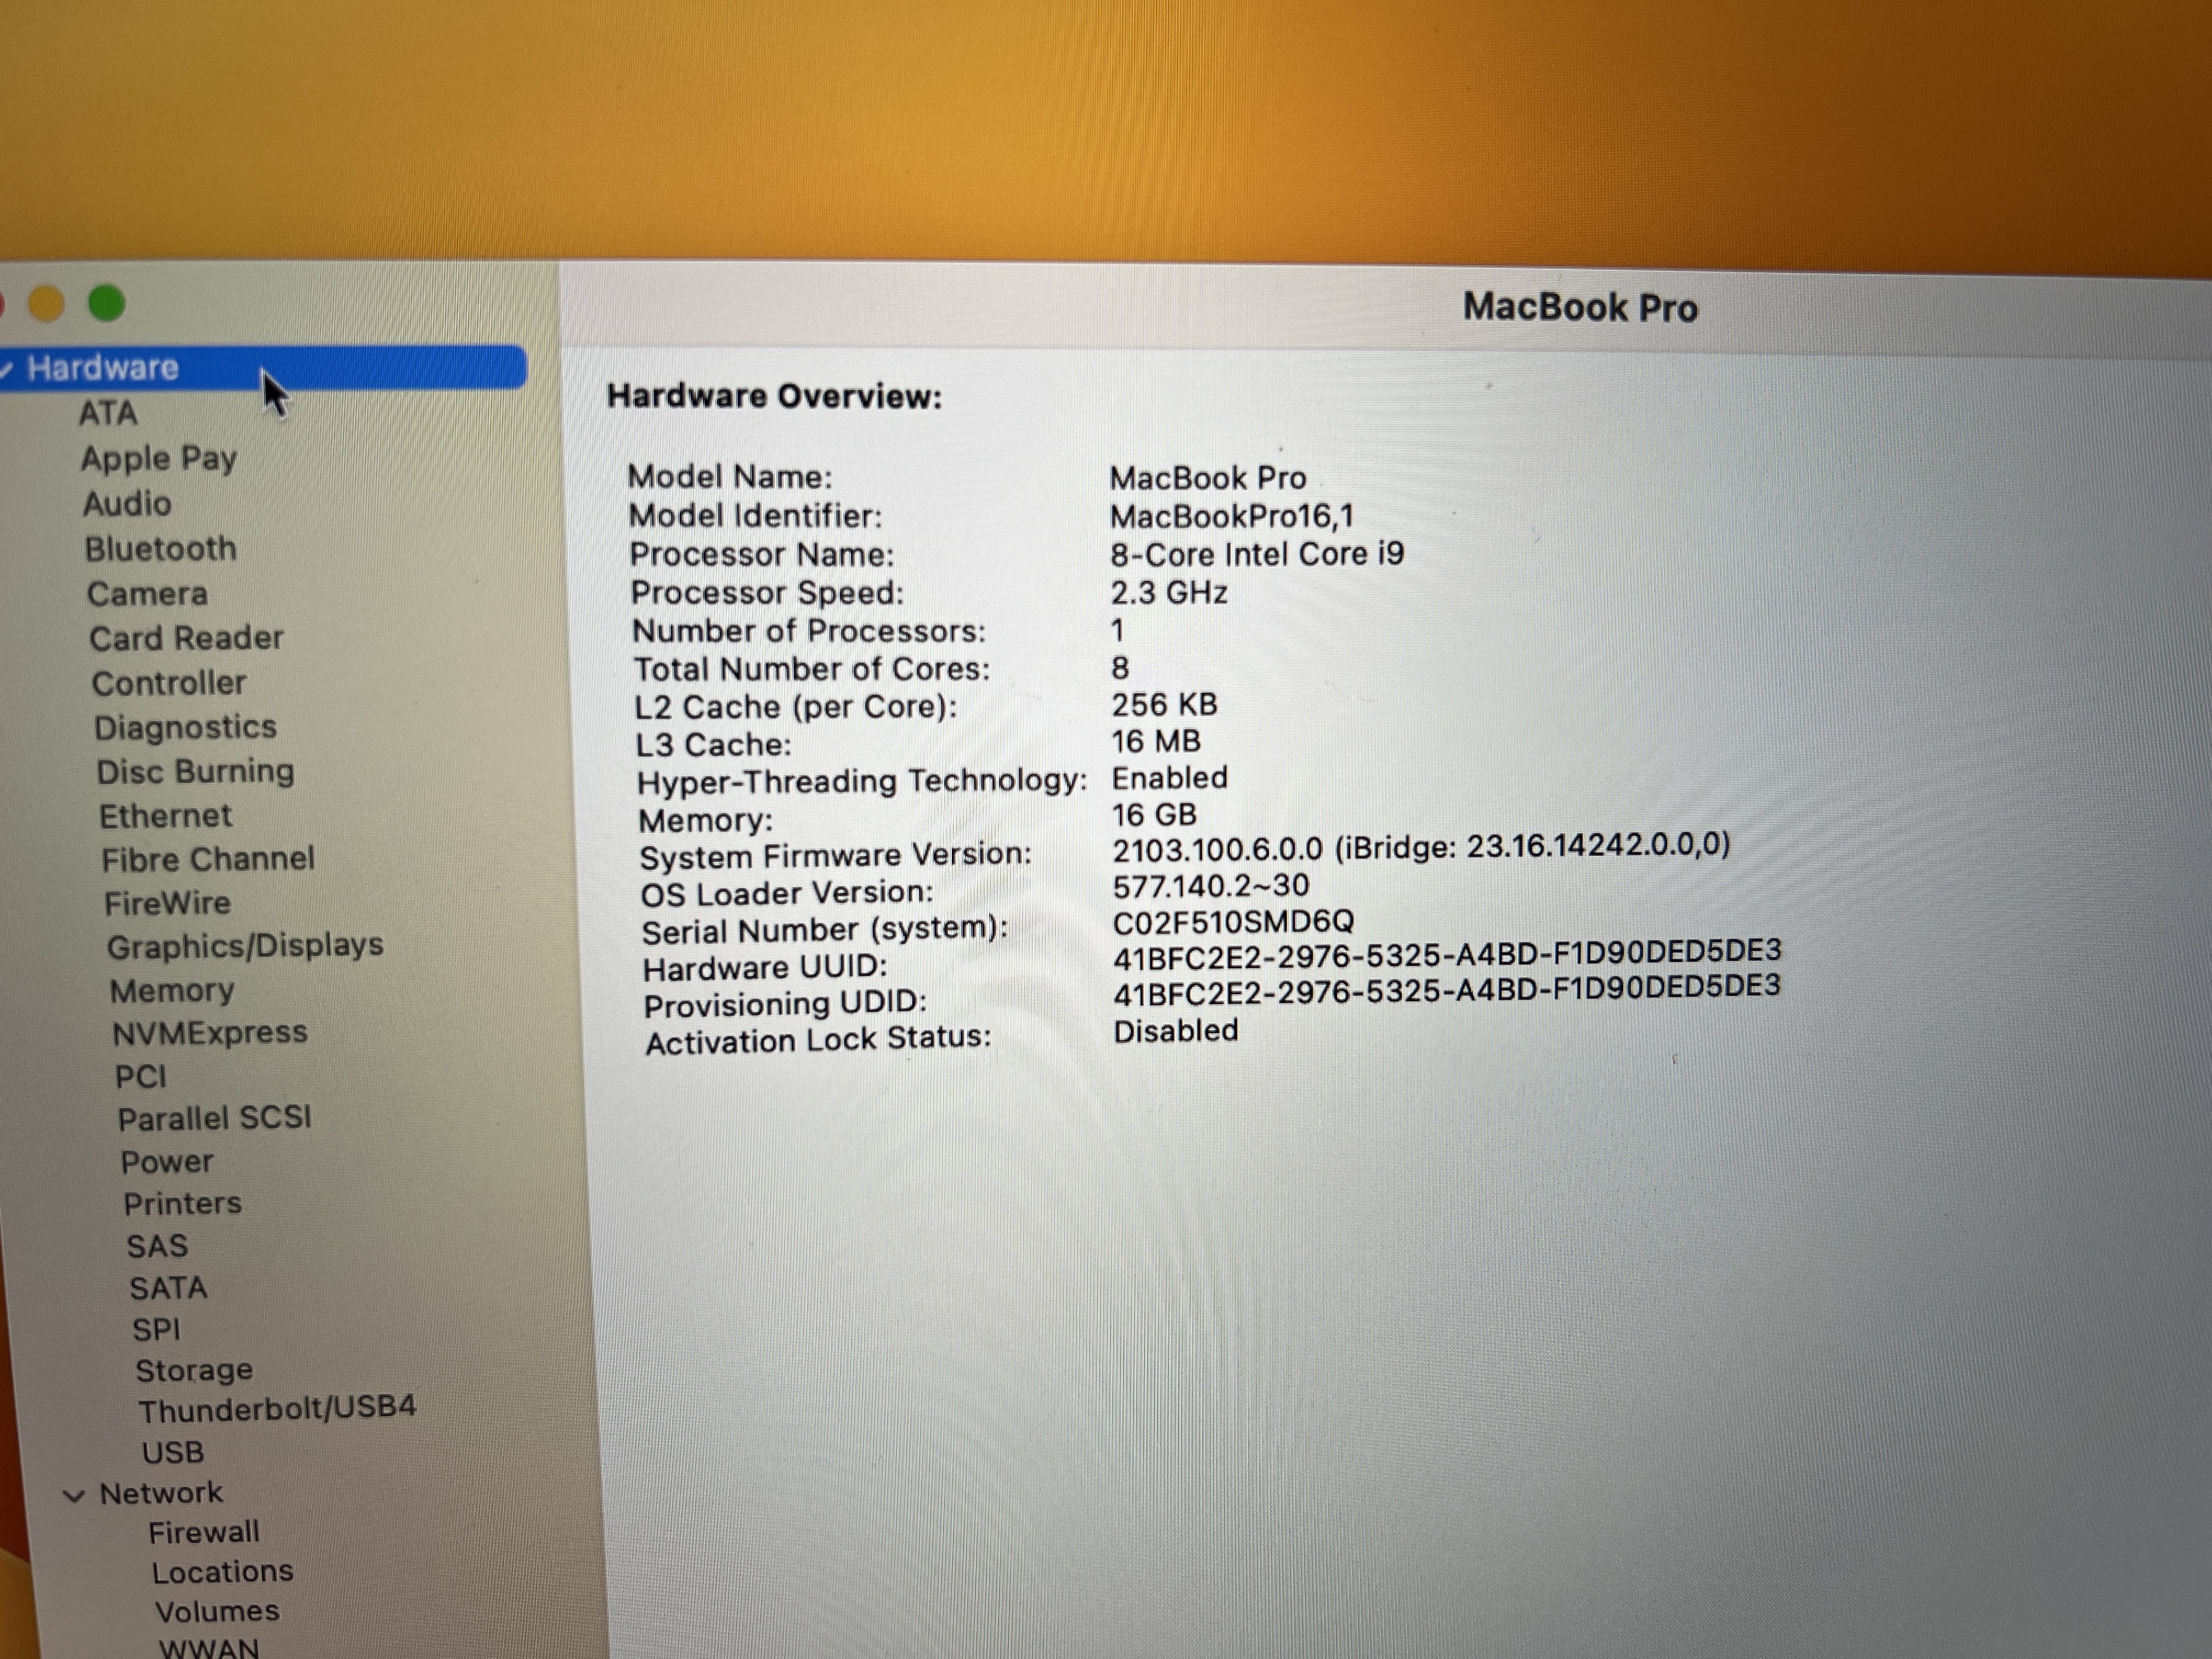Open Audio hardware info
This screenshot has width=2212, height=1659.
pyautogui.click(x=127, y=503)
